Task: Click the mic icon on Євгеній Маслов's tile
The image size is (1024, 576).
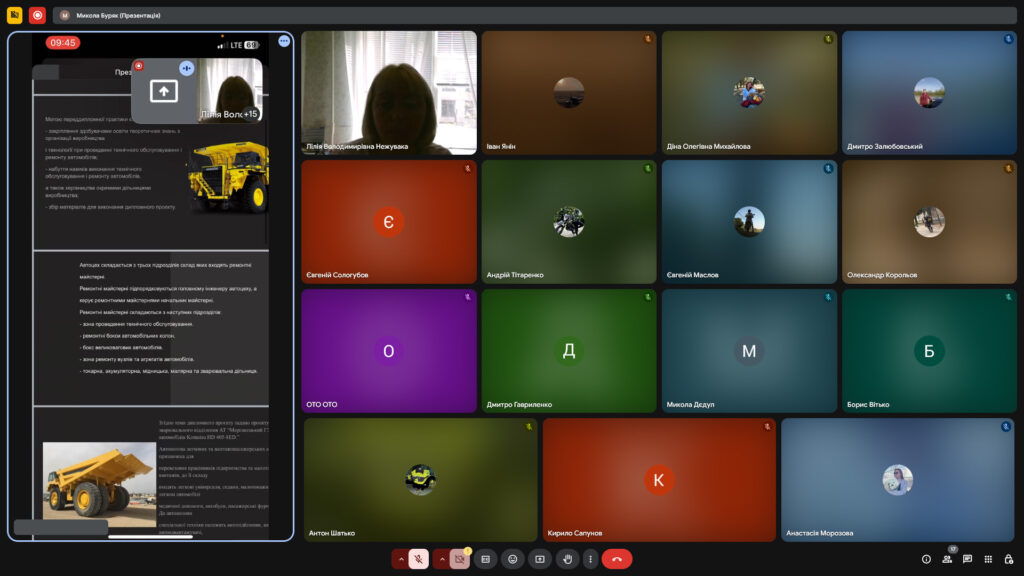Action: 828,168
